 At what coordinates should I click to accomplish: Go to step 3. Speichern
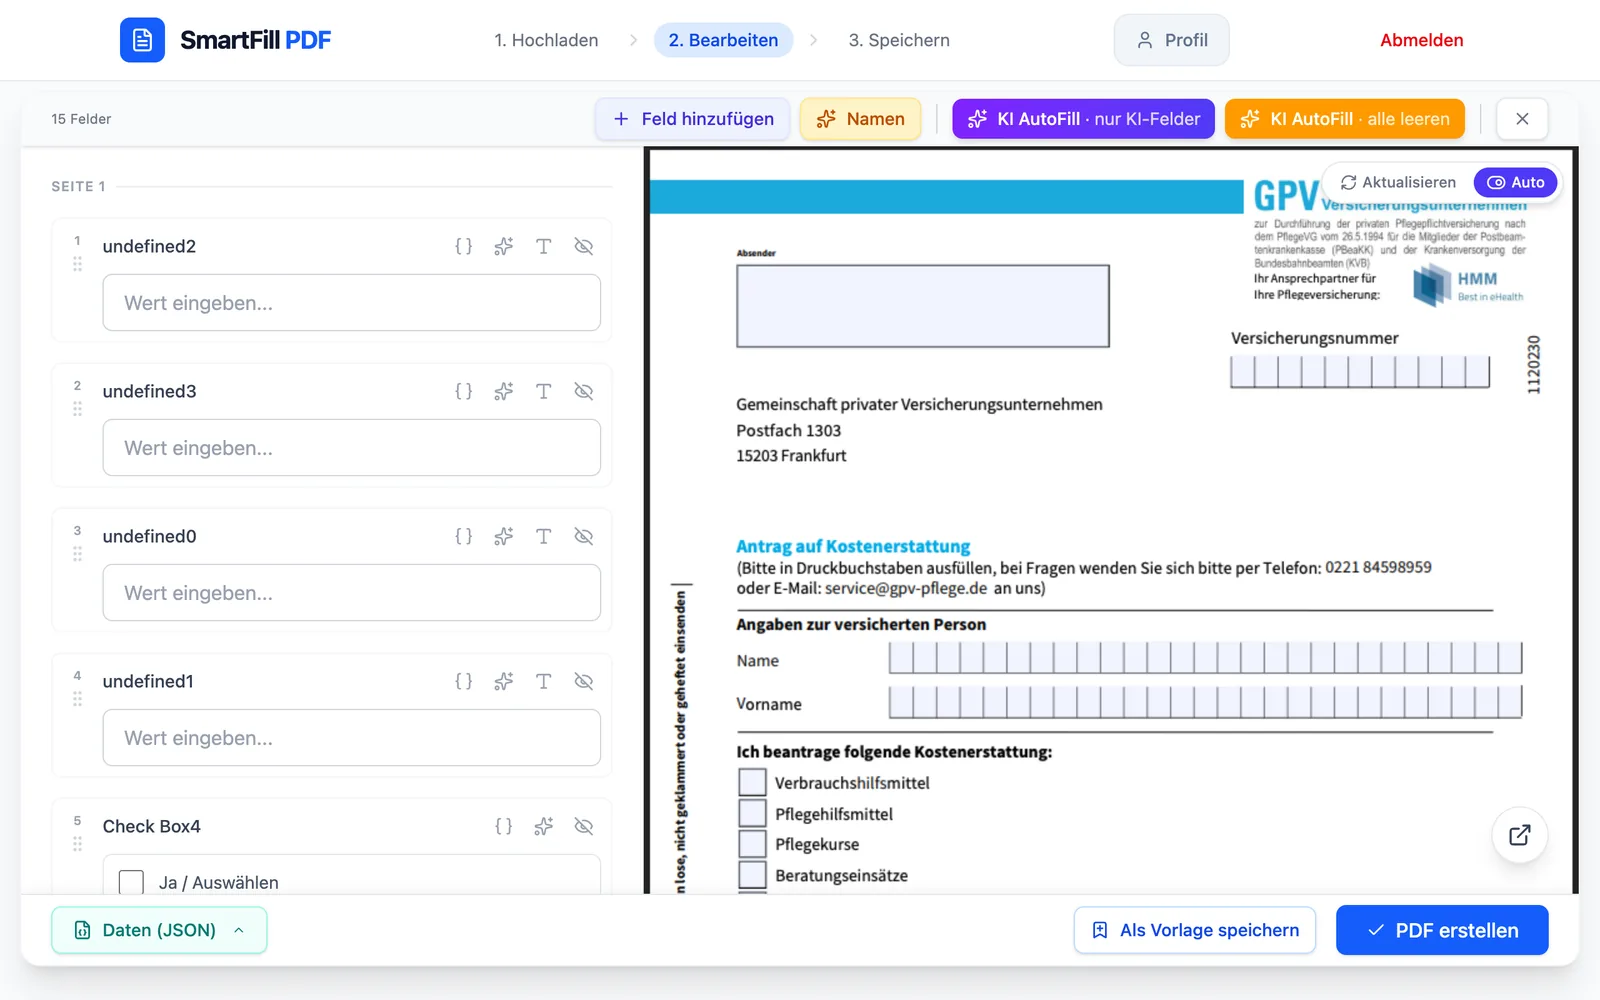coord(899,40)
